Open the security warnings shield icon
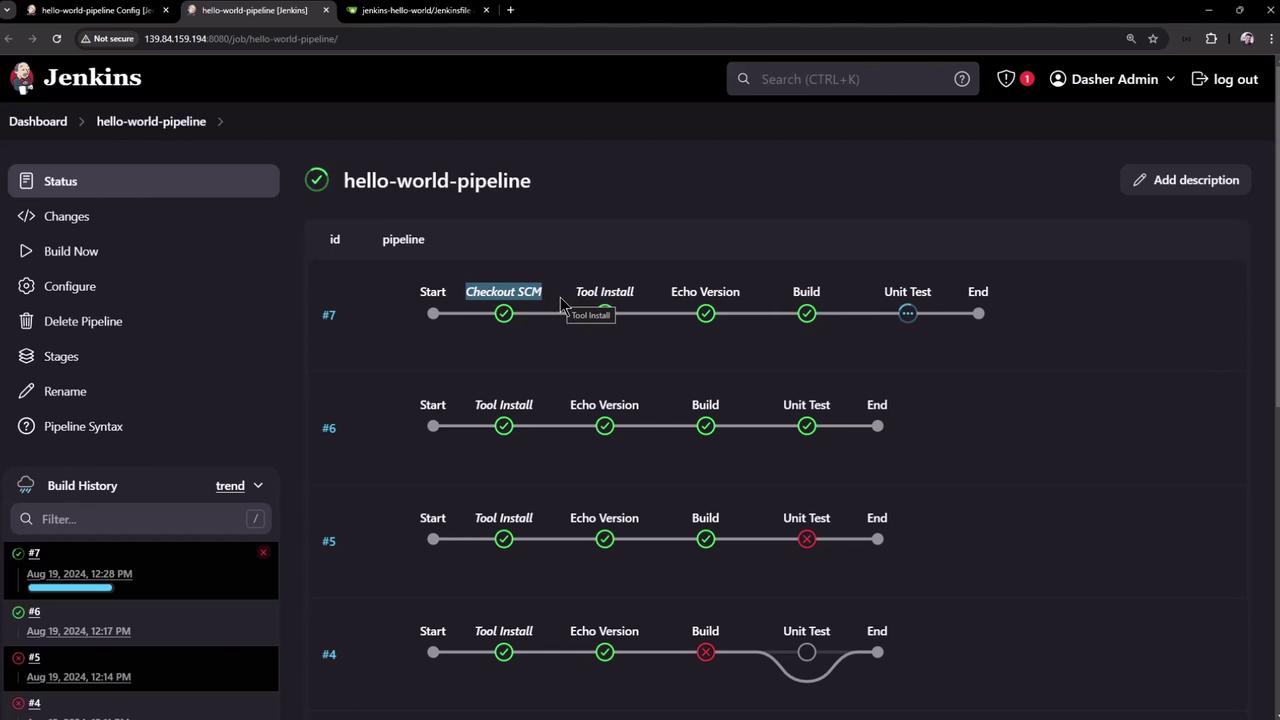The height and width of the screenshot is (720, 1280). pos(1006,79)
